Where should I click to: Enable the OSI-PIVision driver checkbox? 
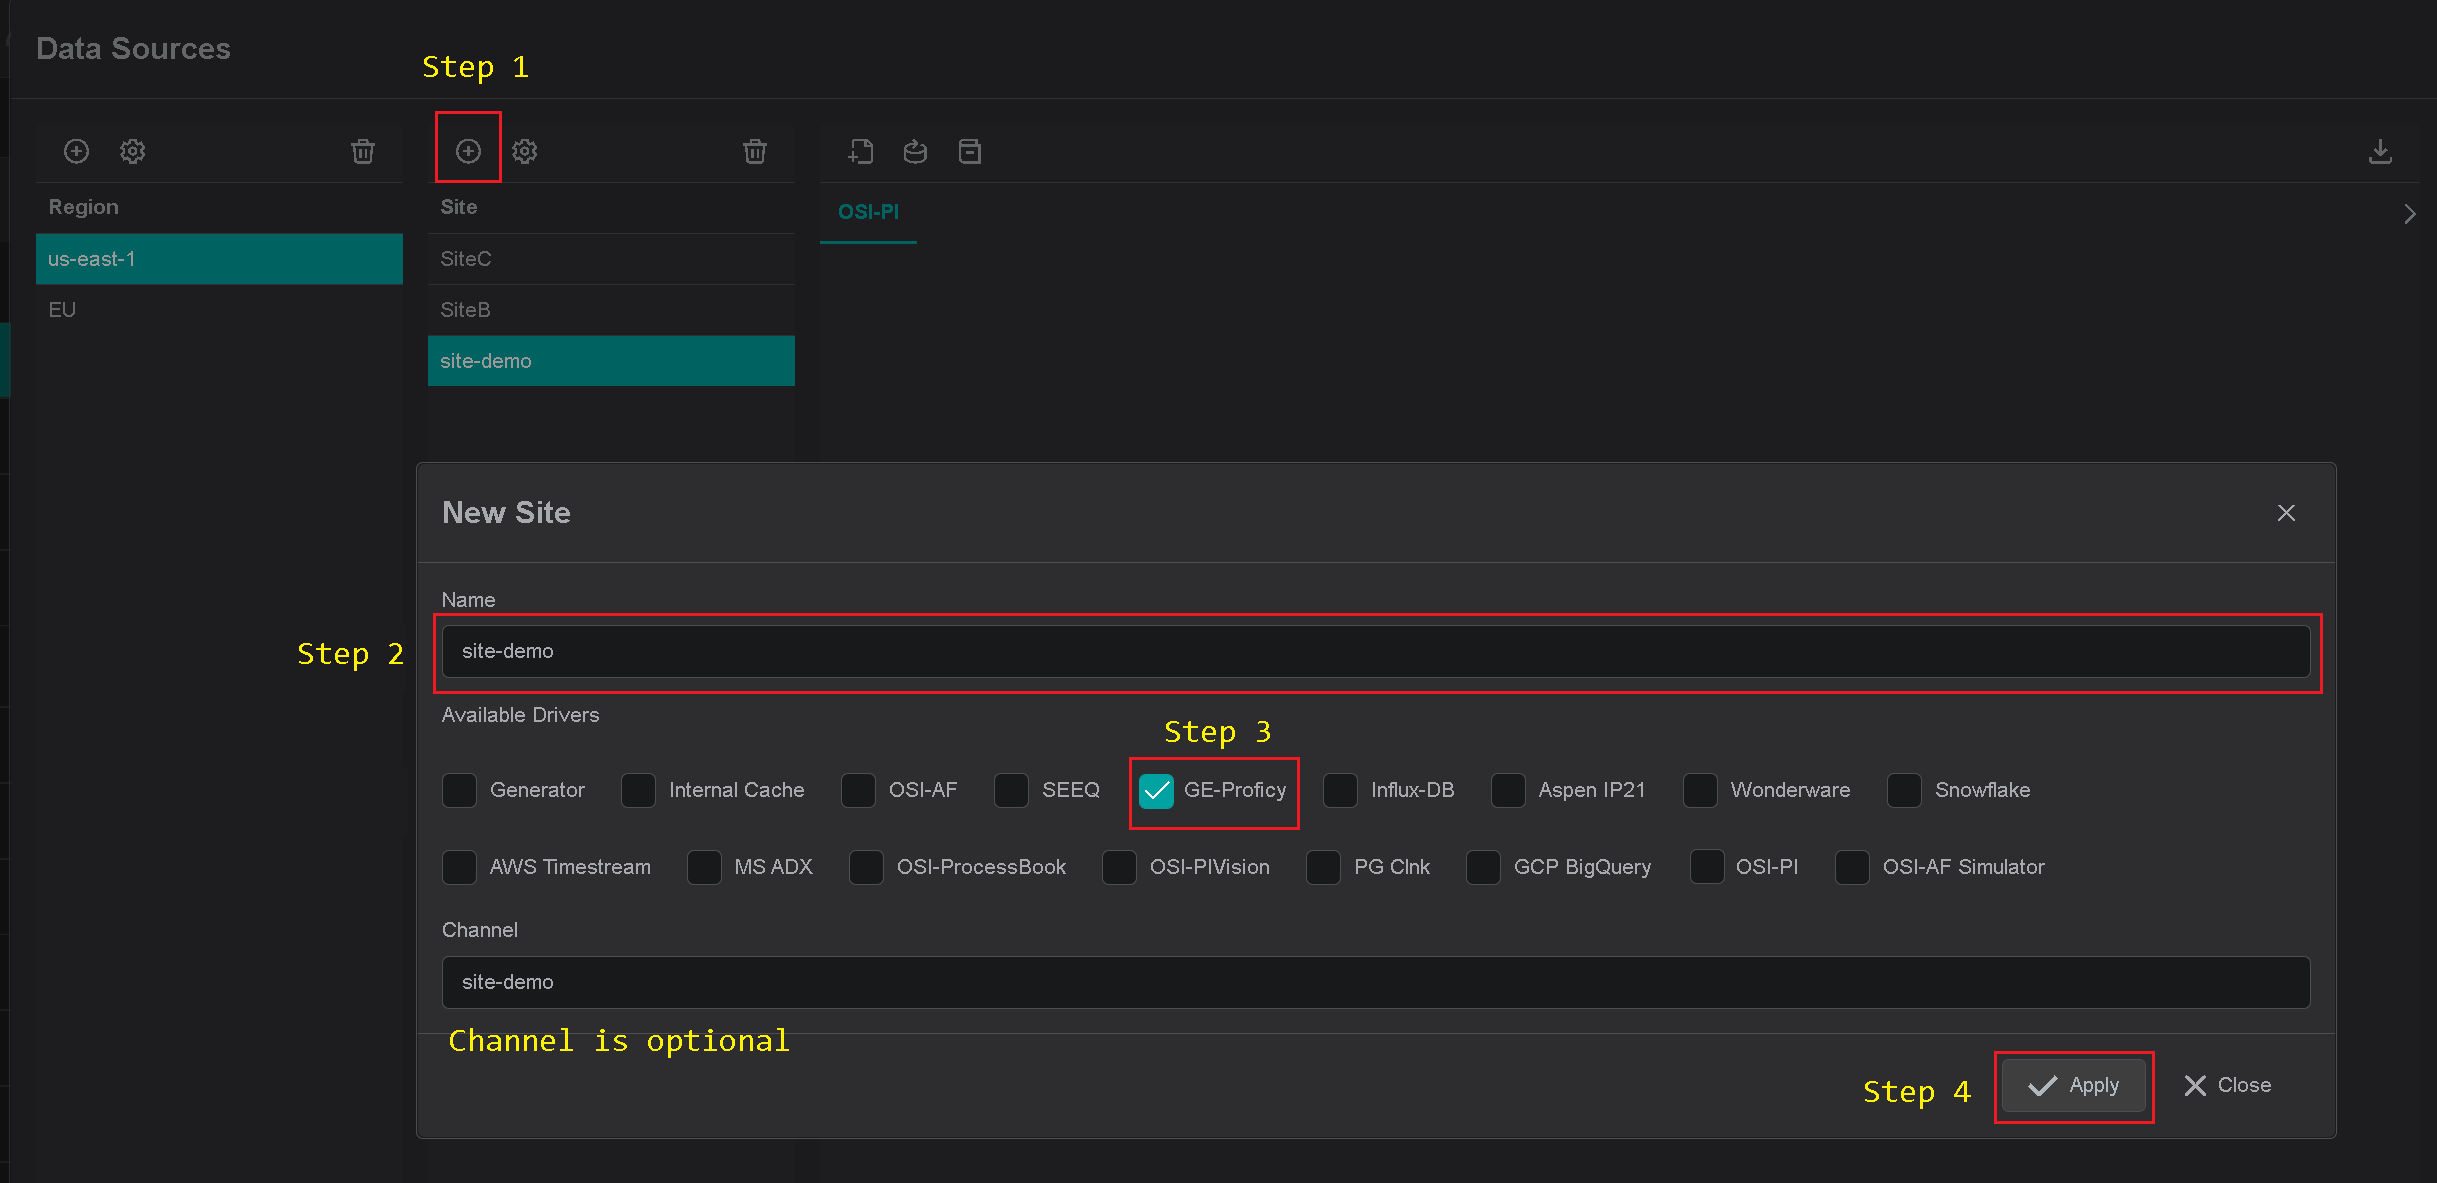1119,867
